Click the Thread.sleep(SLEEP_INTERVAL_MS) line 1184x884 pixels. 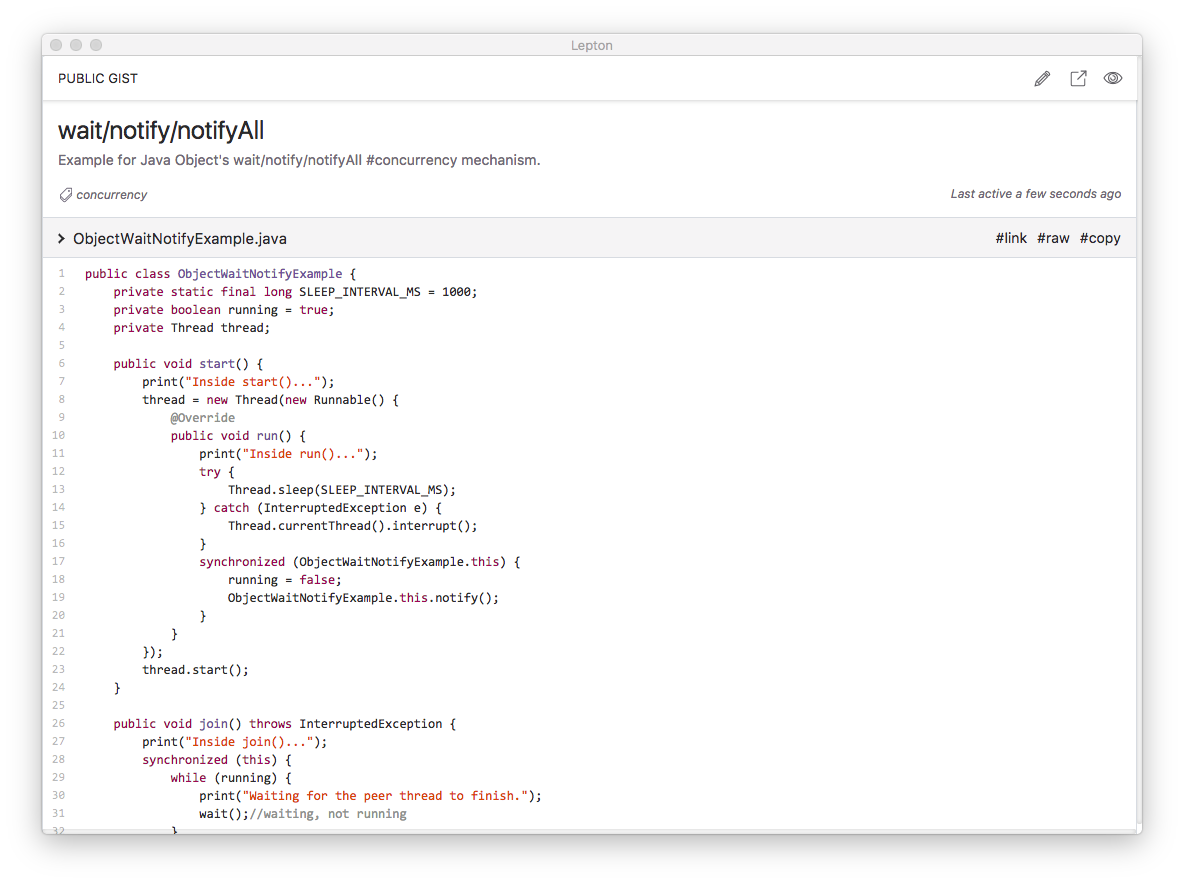point(342,490)
